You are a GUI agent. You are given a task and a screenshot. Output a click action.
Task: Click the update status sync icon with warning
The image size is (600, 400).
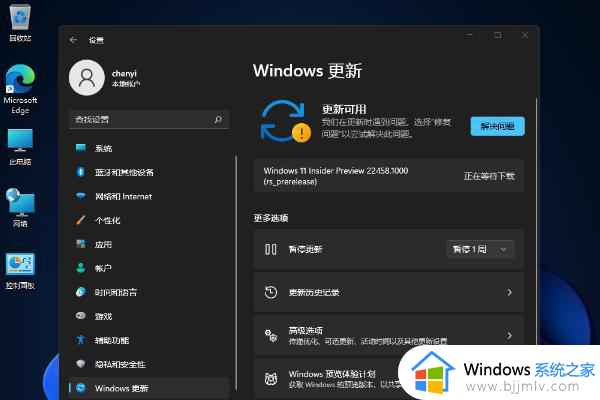point(285,121)
